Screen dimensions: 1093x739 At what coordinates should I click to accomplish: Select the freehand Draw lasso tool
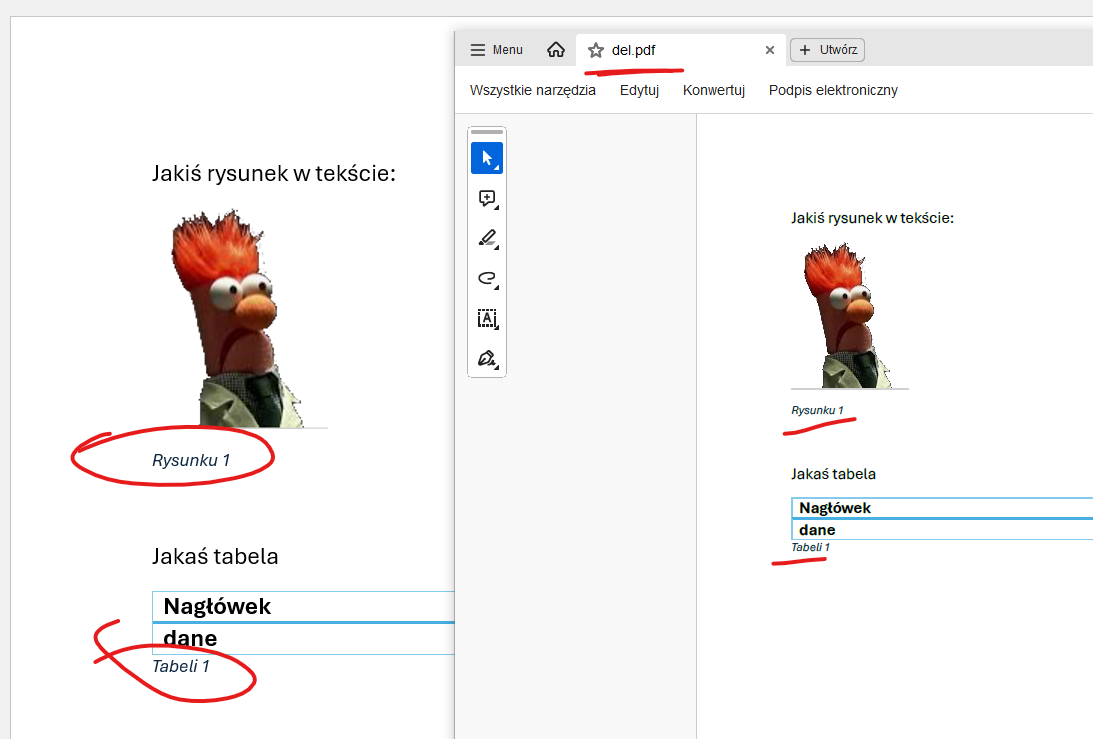487,279
